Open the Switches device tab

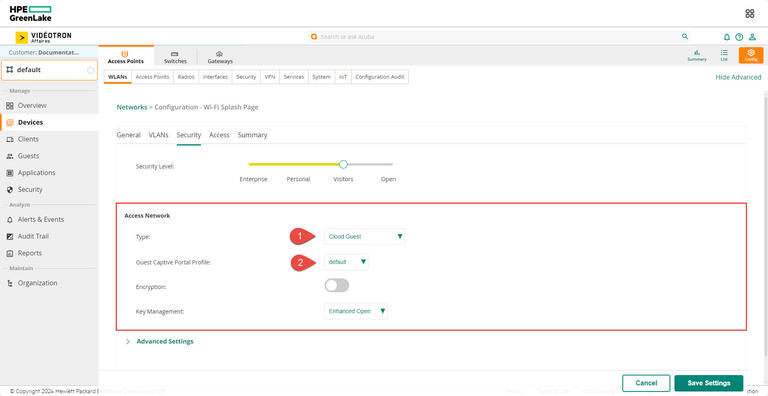coord(175,57)
